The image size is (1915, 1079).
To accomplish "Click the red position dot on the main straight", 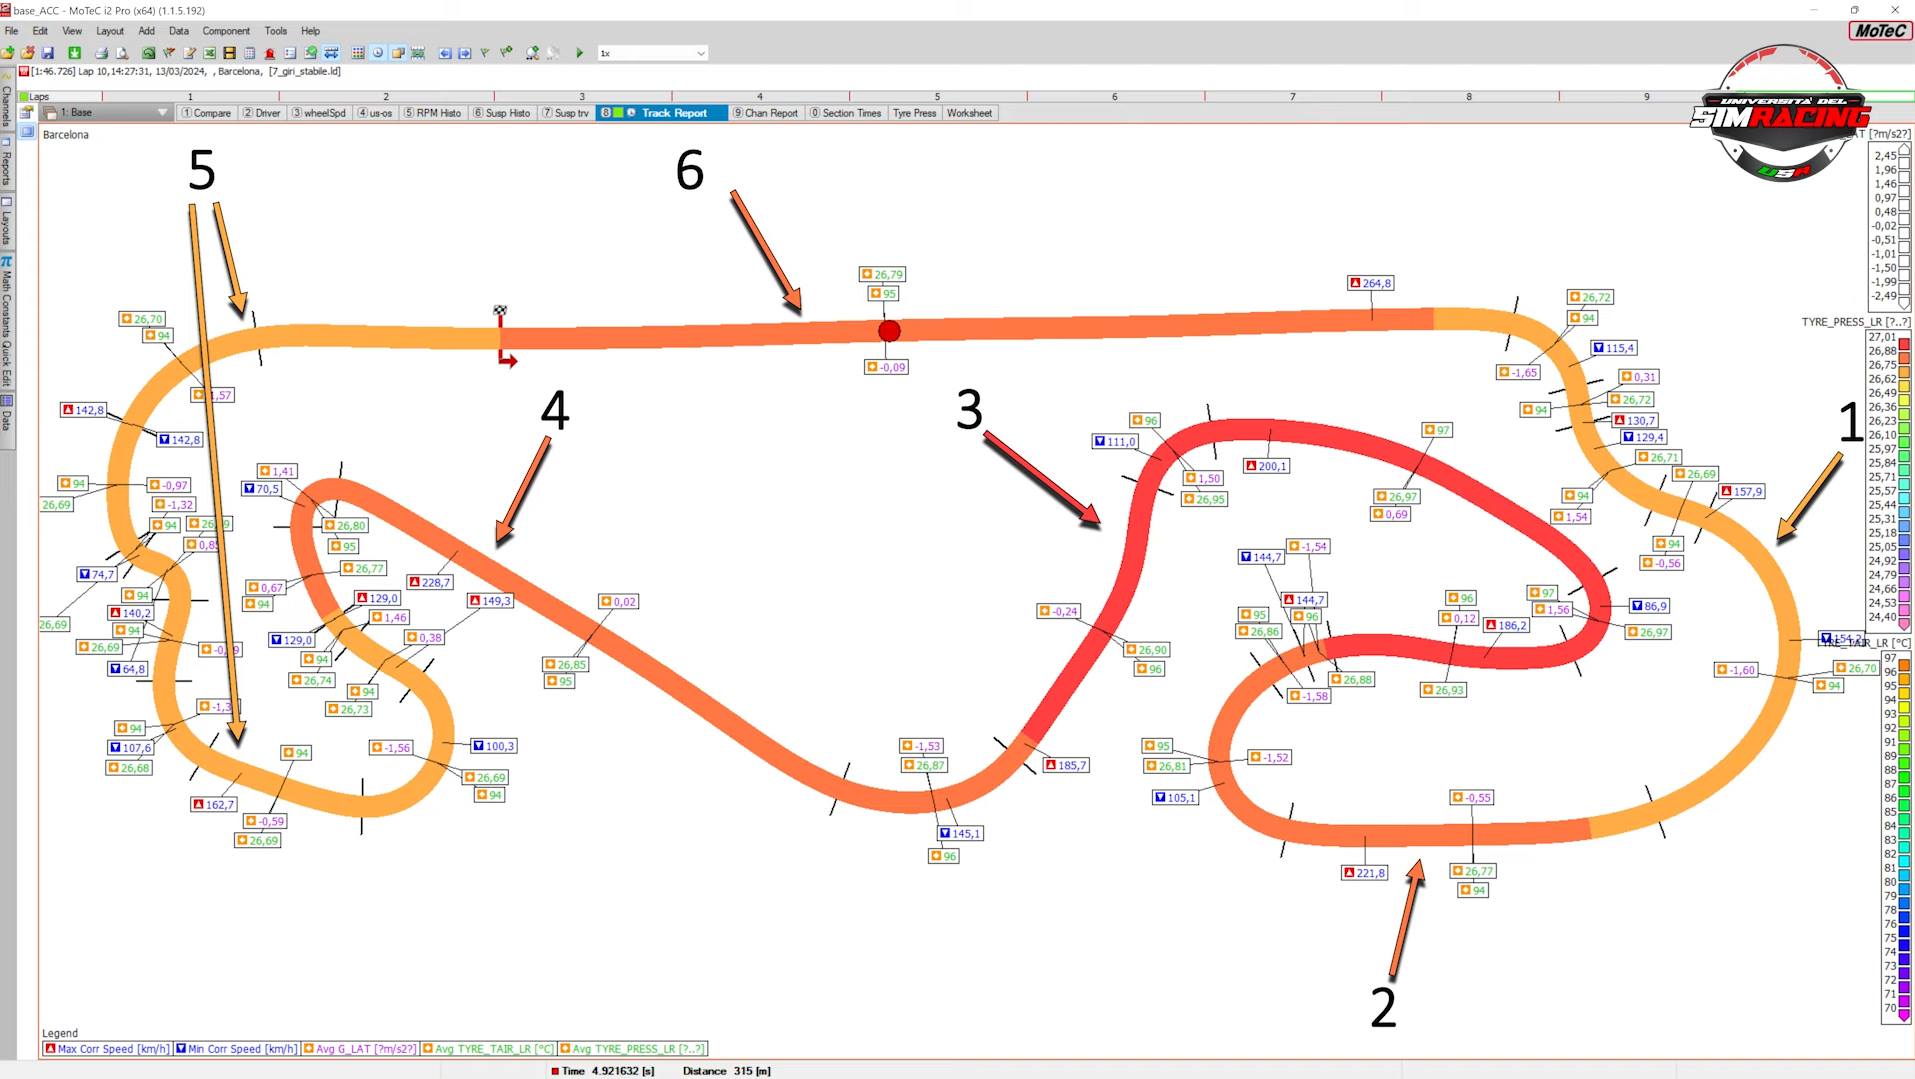I will [x=889, y=331].
